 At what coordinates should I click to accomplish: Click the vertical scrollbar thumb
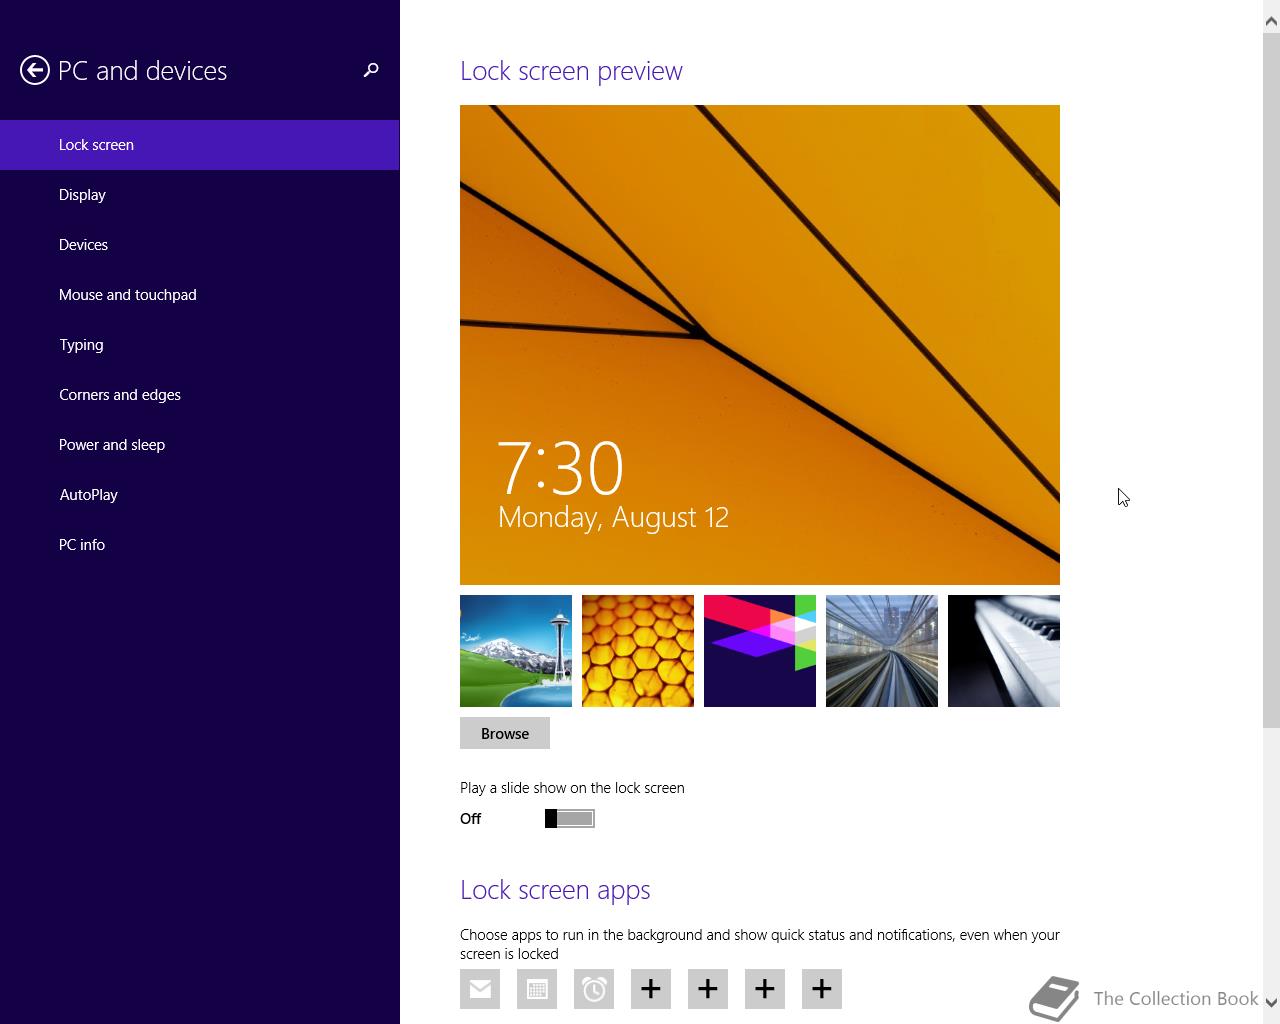pyautogui.click(x=1271, y=380)
